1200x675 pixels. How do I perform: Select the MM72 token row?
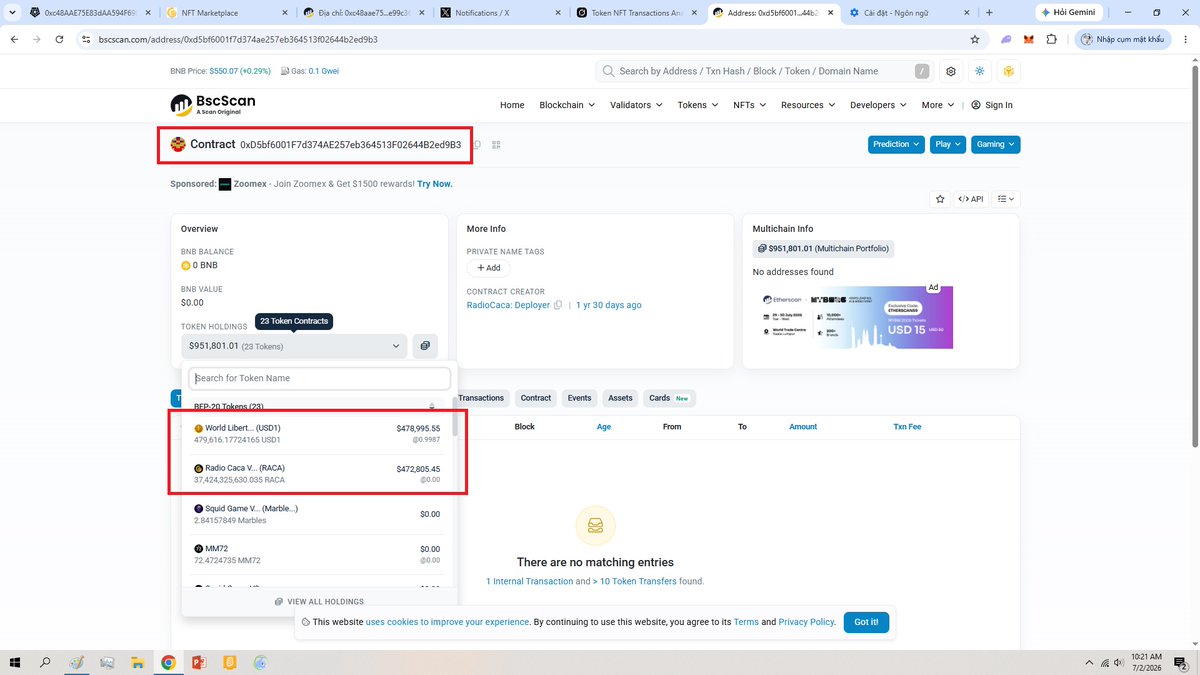317,554
